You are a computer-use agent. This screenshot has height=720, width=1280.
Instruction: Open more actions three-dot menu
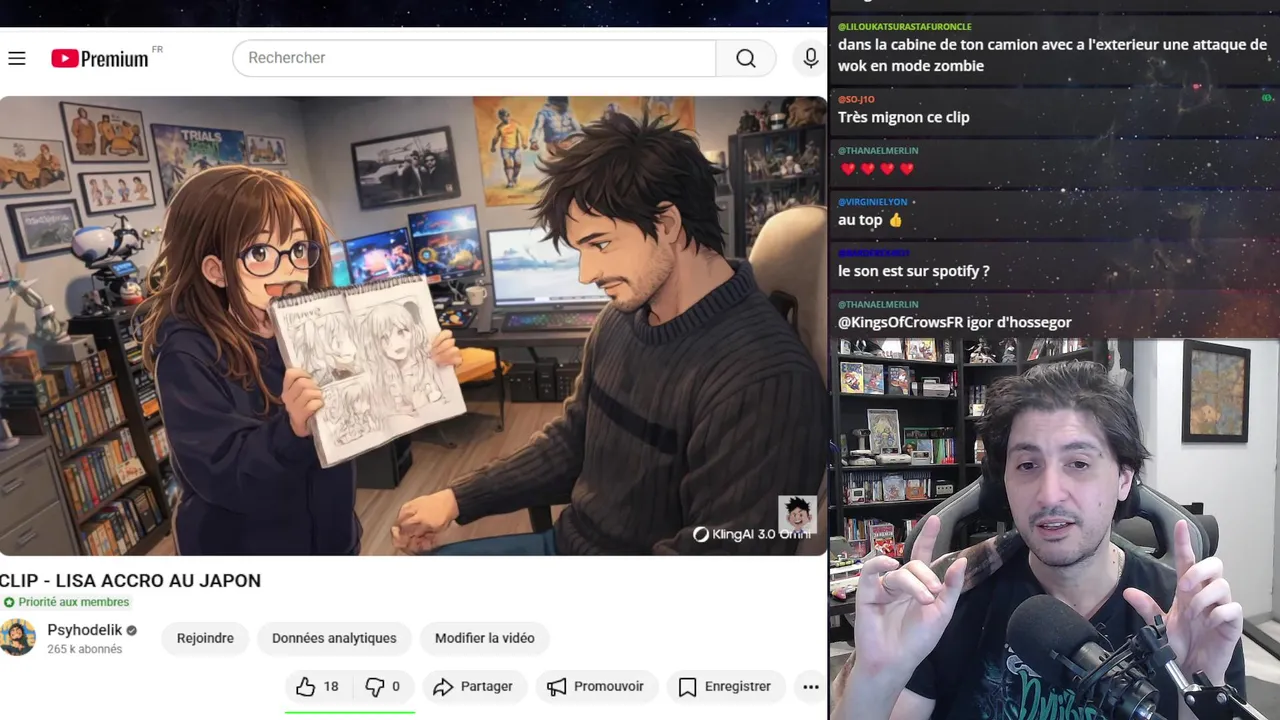(811, 686)
